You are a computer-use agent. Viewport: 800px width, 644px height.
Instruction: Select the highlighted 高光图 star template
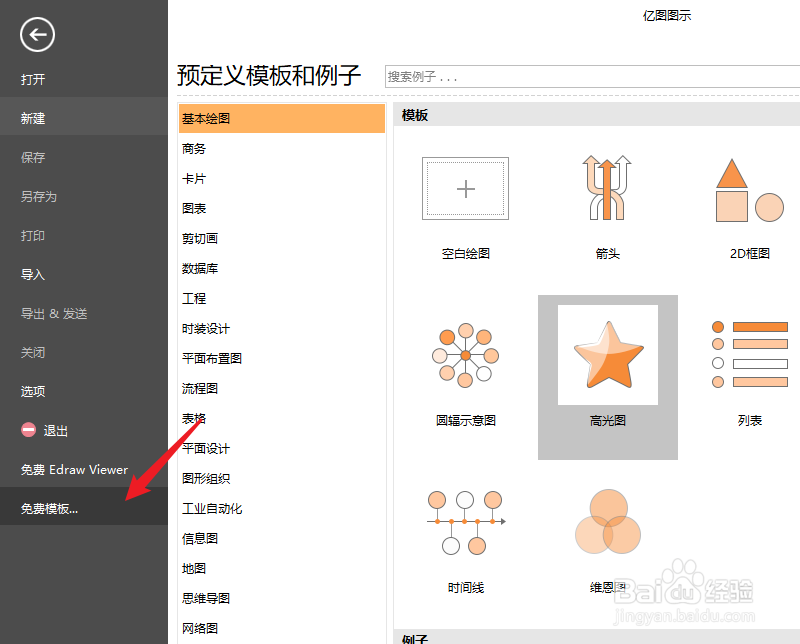[608, 355]
